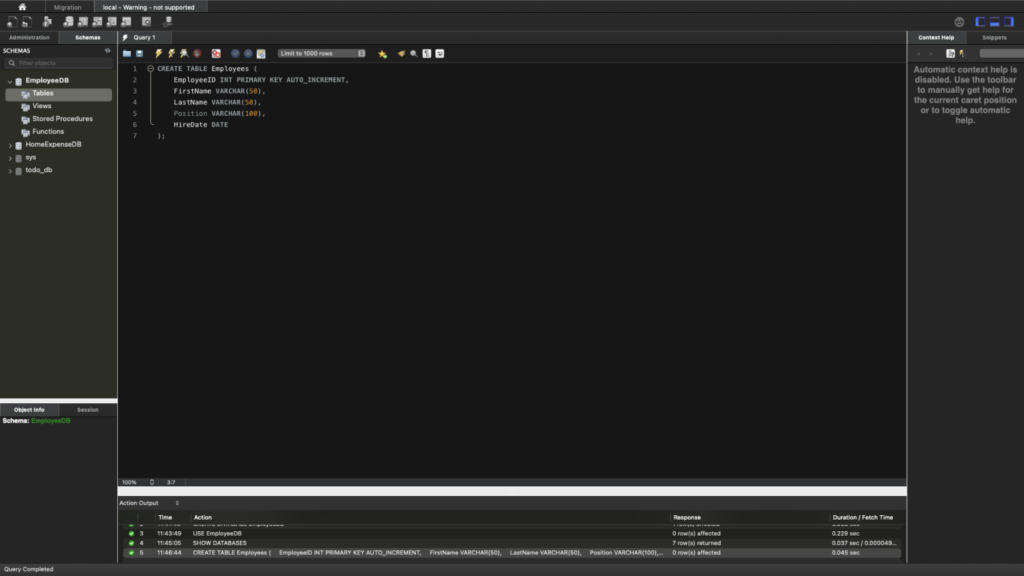Expand the HomeExpenseDB schema
Screen dimensions: 1024x576
coord(11,145)
